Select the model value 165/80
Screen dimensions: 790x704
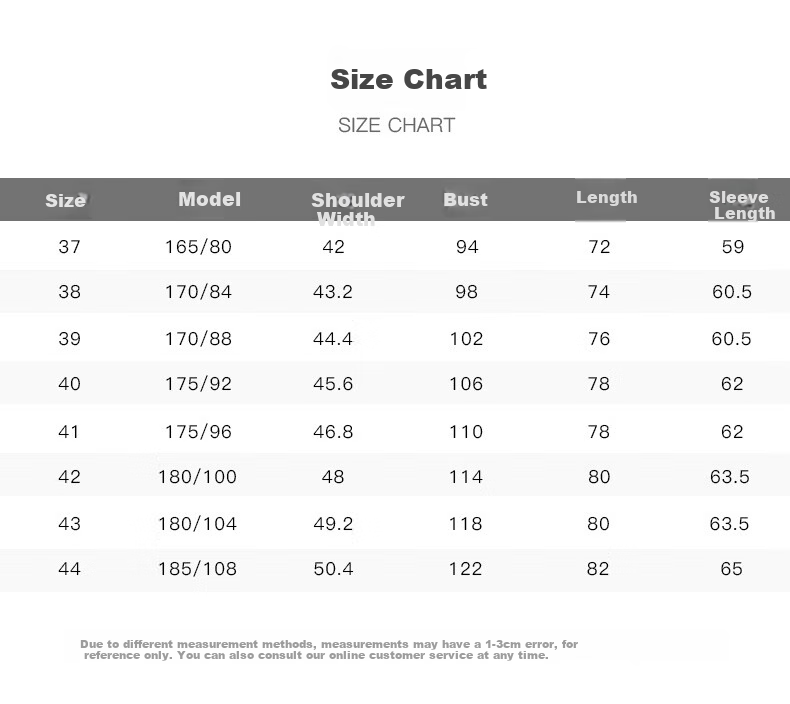[x=198, y=246]
